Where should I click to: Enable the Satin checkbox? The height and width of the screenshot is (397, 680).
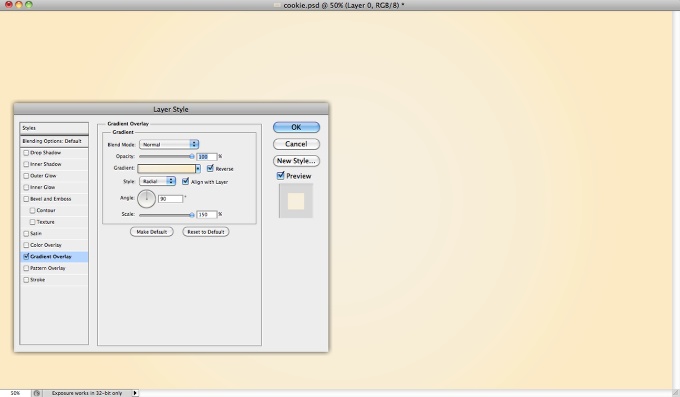click(x=26, y=233)
